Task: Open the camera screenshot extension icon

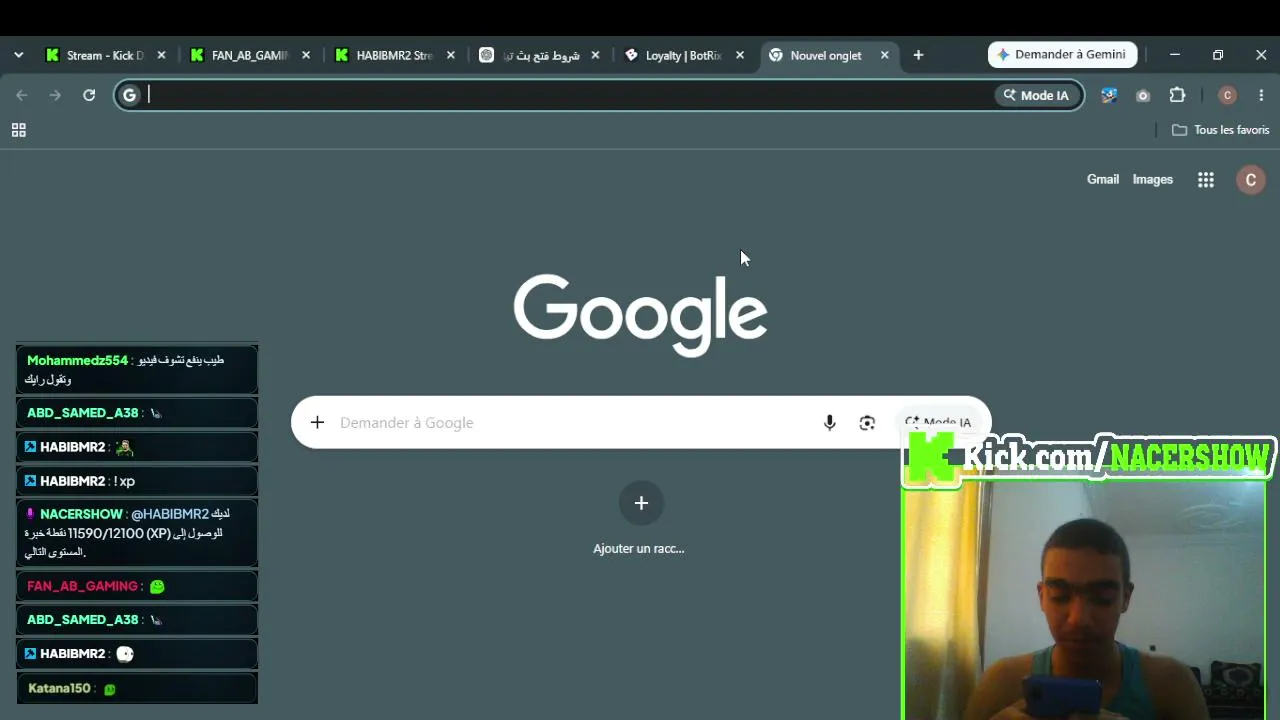Action: (1143, 95)
